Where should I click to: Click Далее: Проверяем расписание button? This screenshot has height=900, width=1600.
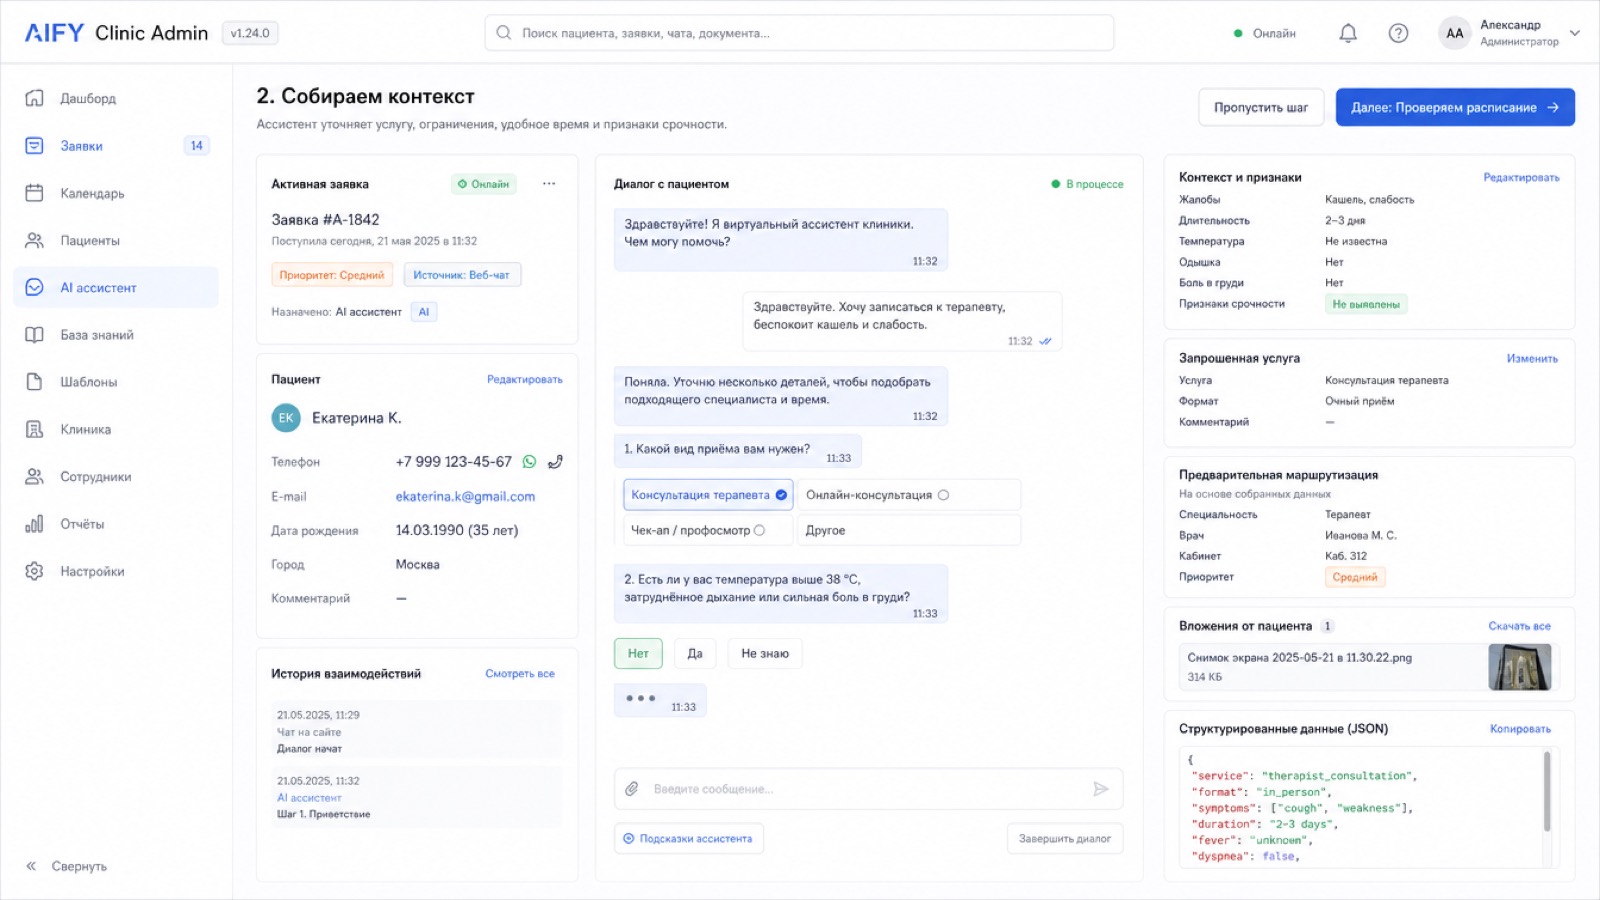point(1455,107)
